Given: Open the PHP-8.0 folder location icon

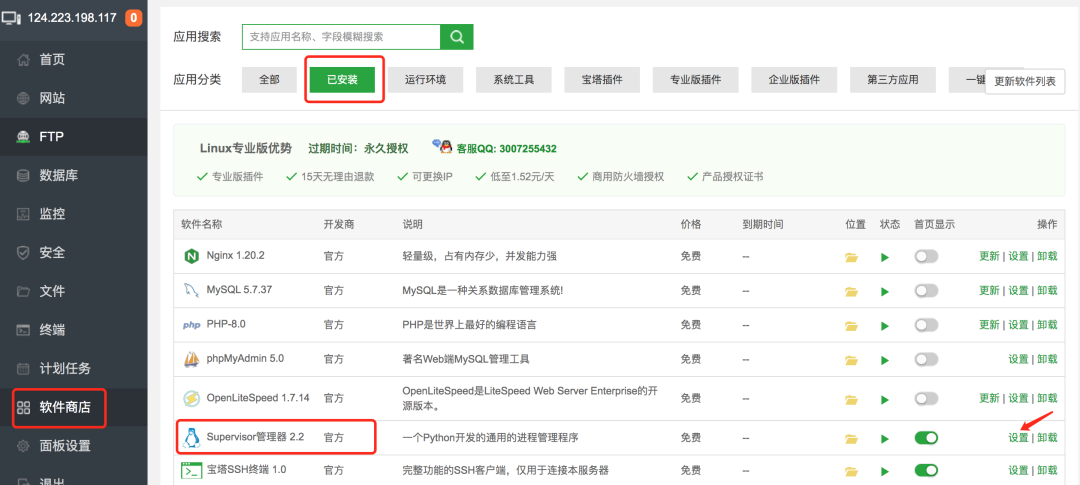Looking at the screenshot, I should (852, 326).
